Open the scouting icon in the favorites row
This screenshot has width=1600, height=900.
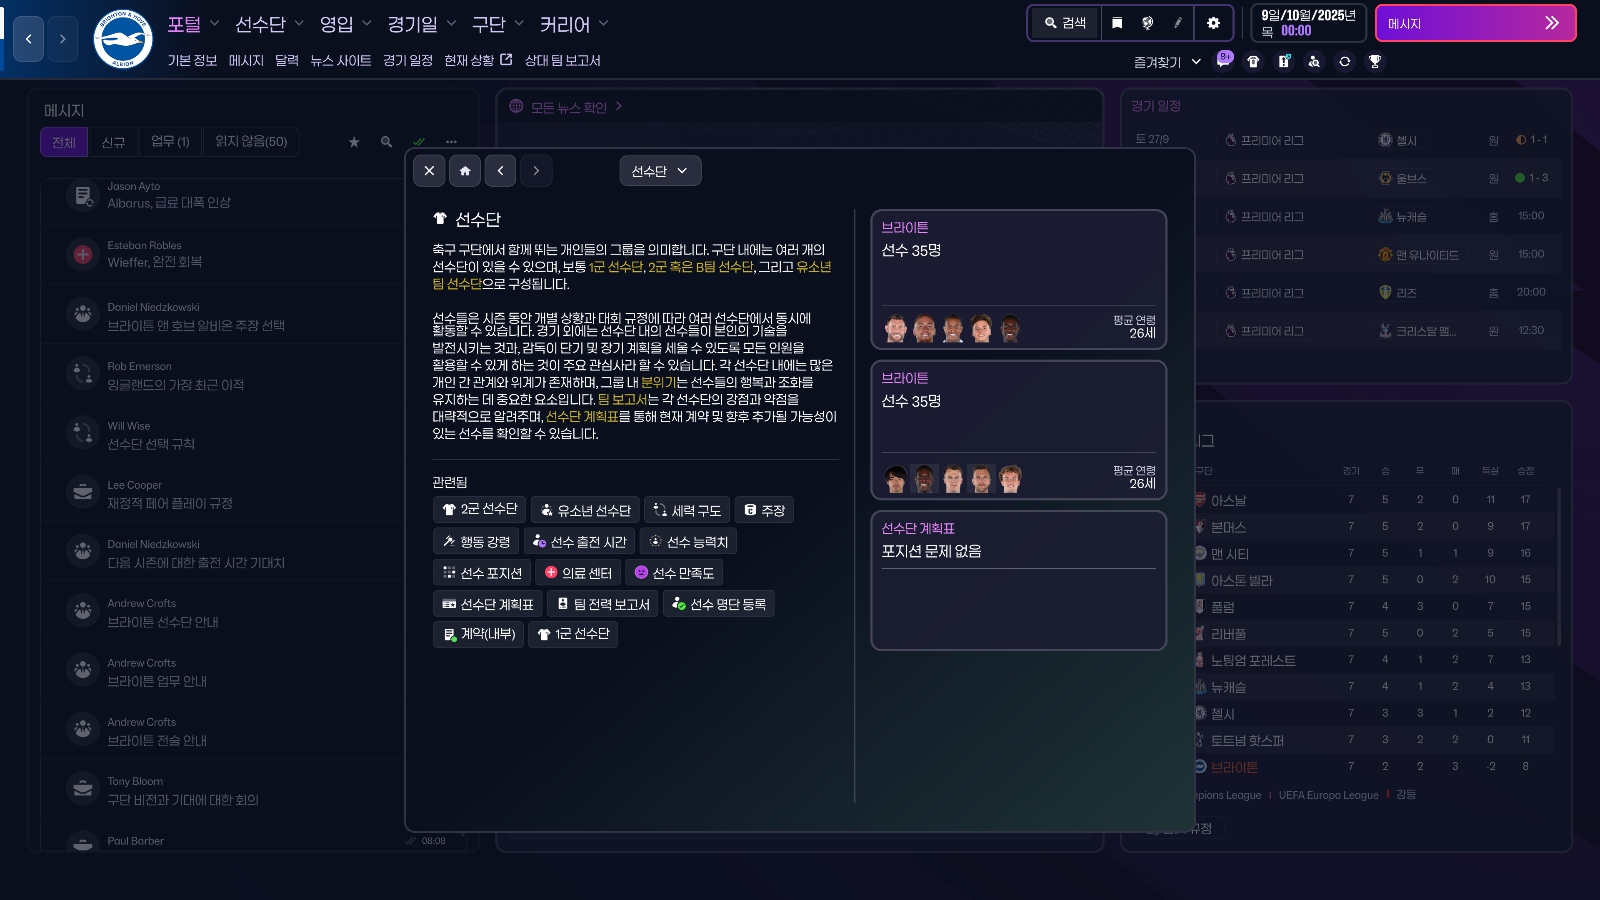click(1313, 61)
